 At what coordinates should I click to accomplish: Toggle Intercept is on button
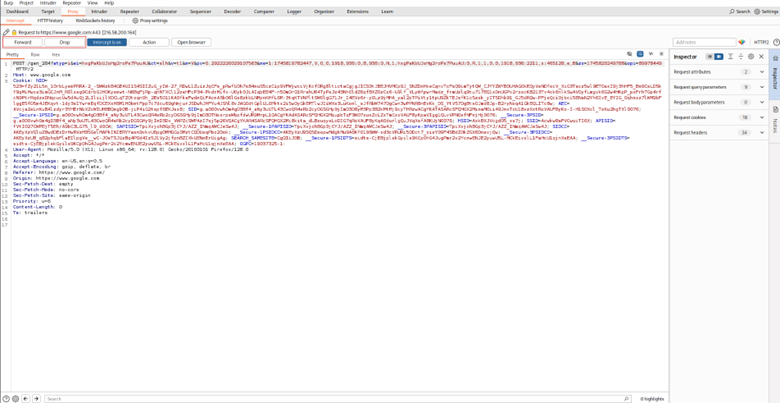click(107, 43)
